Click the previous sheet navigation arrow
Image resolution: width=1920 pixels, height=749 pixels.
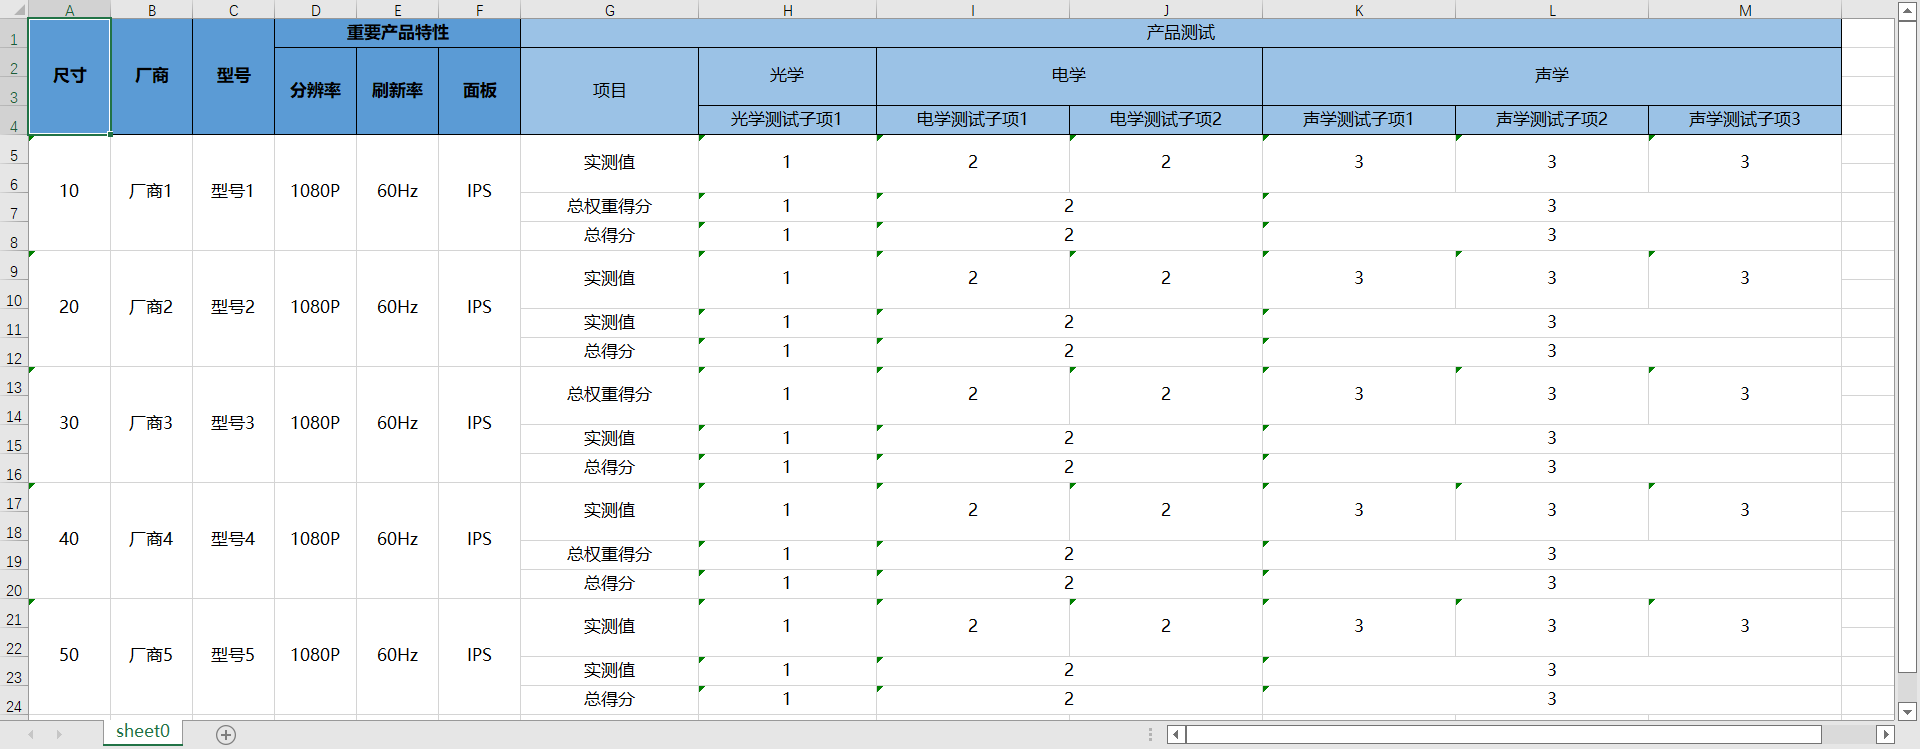pos(31,734)
